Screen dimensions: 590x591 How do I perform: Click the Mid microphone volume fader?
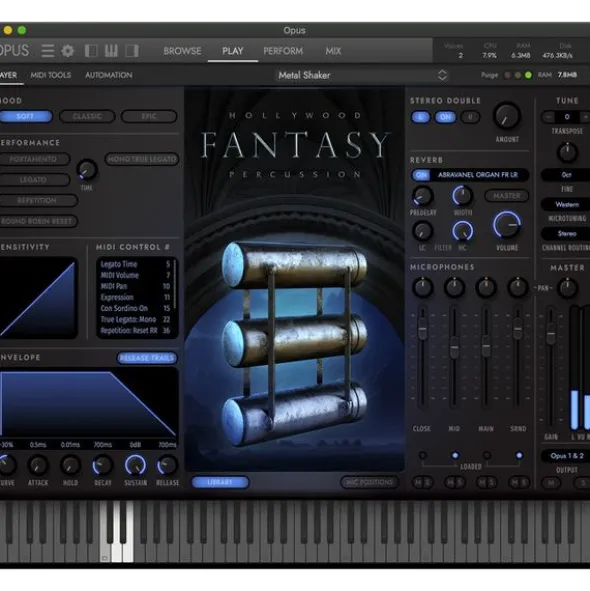point(454,347)
